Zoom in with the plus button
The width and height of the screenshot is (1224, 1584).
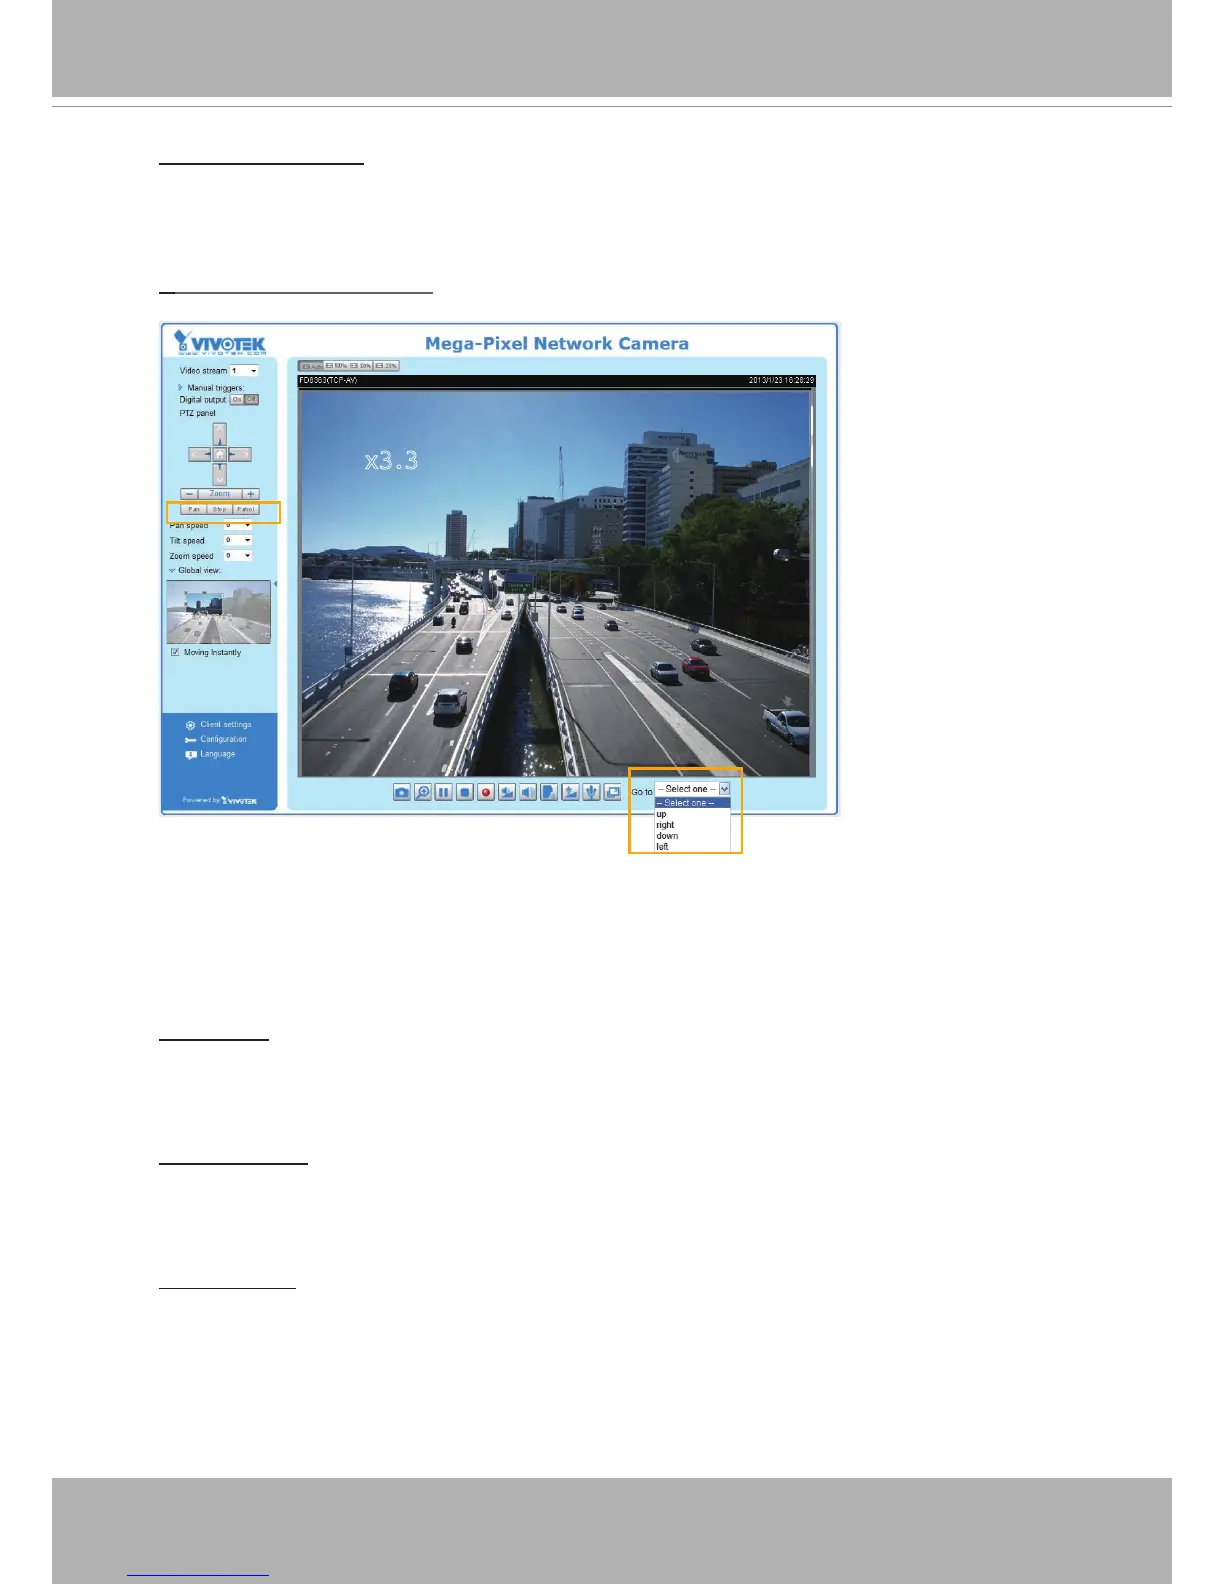[250, 493]
